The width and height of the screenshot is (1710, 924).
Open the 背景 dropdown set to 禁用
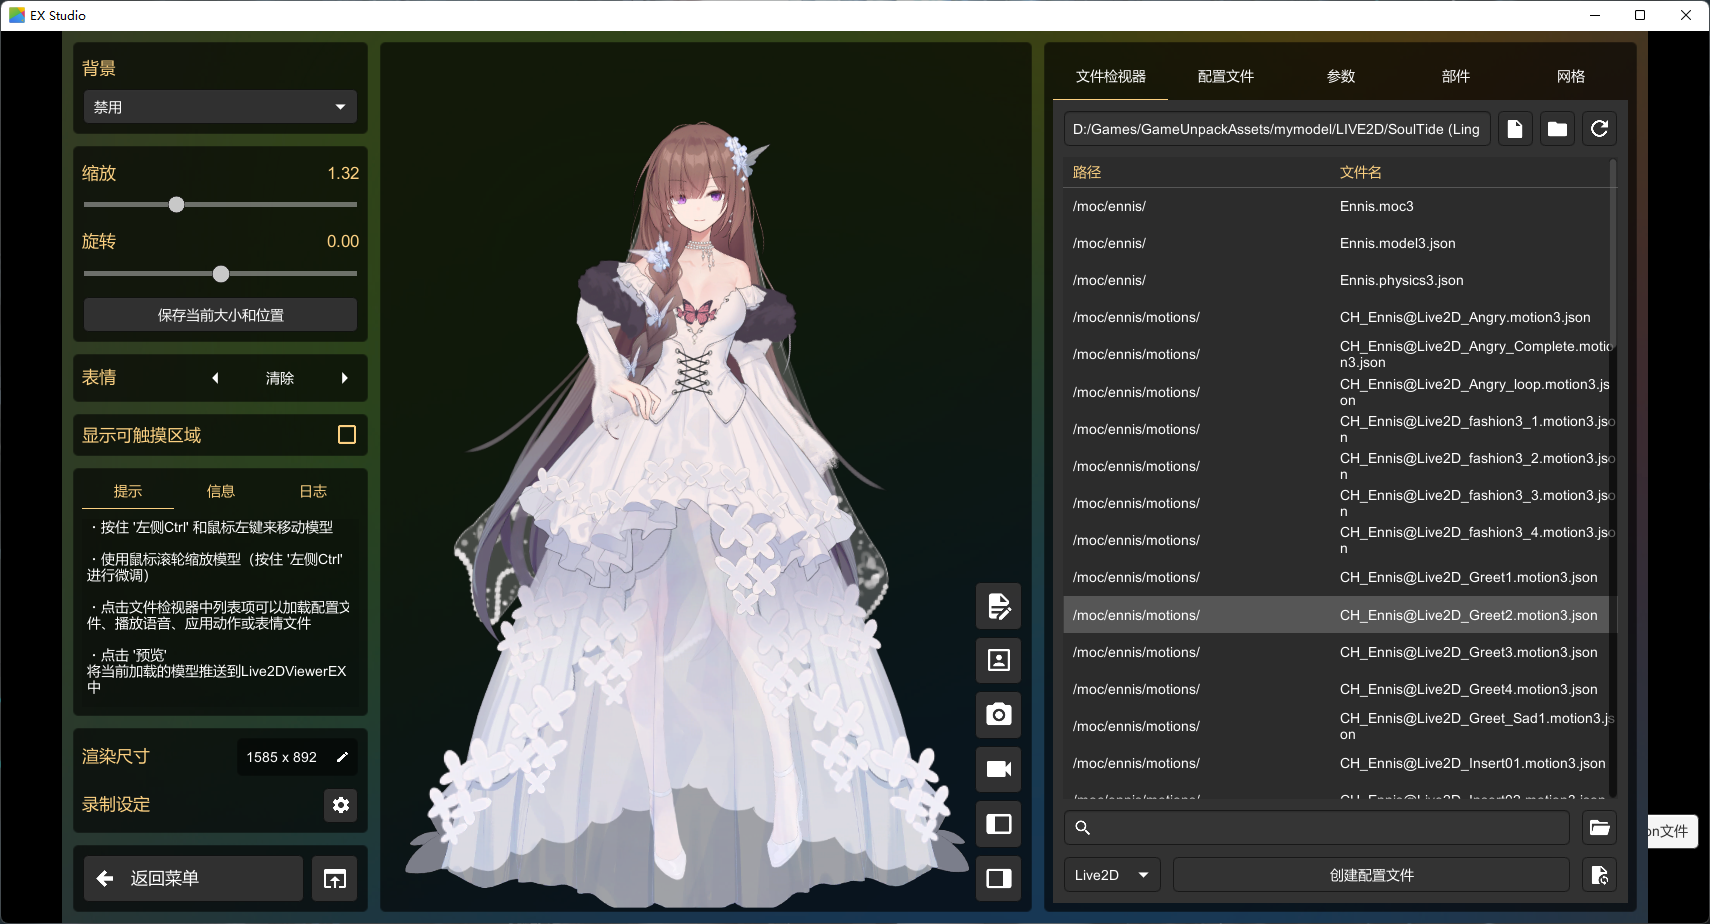pyautogui.click(x=220, y=107)
